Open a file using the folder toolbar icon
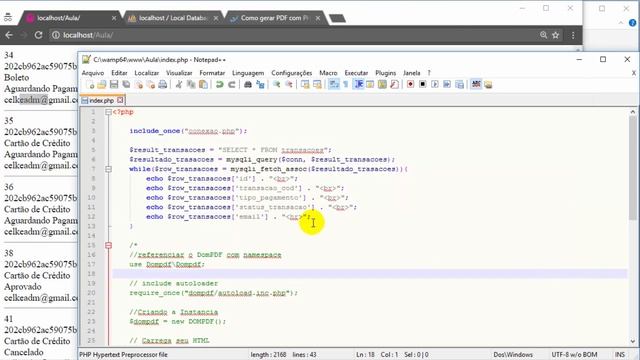The height and width of the screenshot is (360, 640). click(102, 84)
